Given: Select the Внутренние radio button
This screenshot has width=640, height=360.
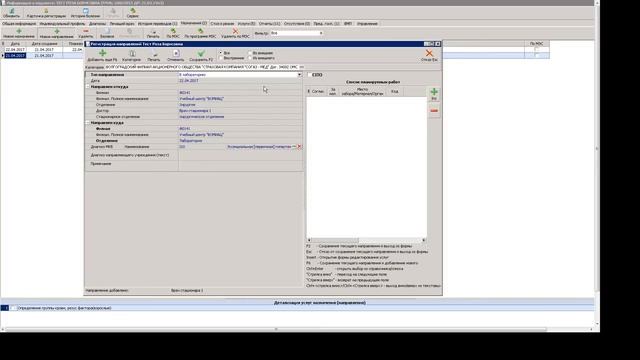Looking at the screenshot, I should (x=221, y=58).
